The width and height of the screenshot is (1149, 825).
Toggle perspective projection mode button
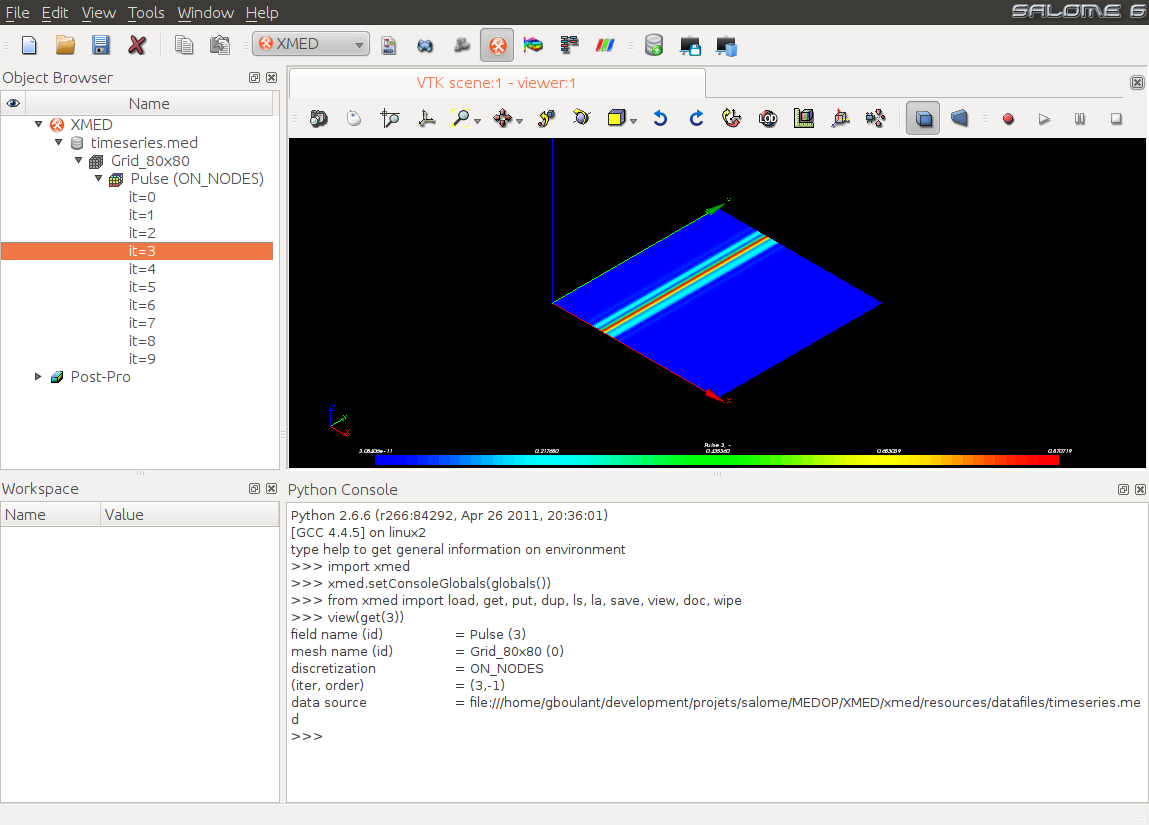(x=959, y=118)
